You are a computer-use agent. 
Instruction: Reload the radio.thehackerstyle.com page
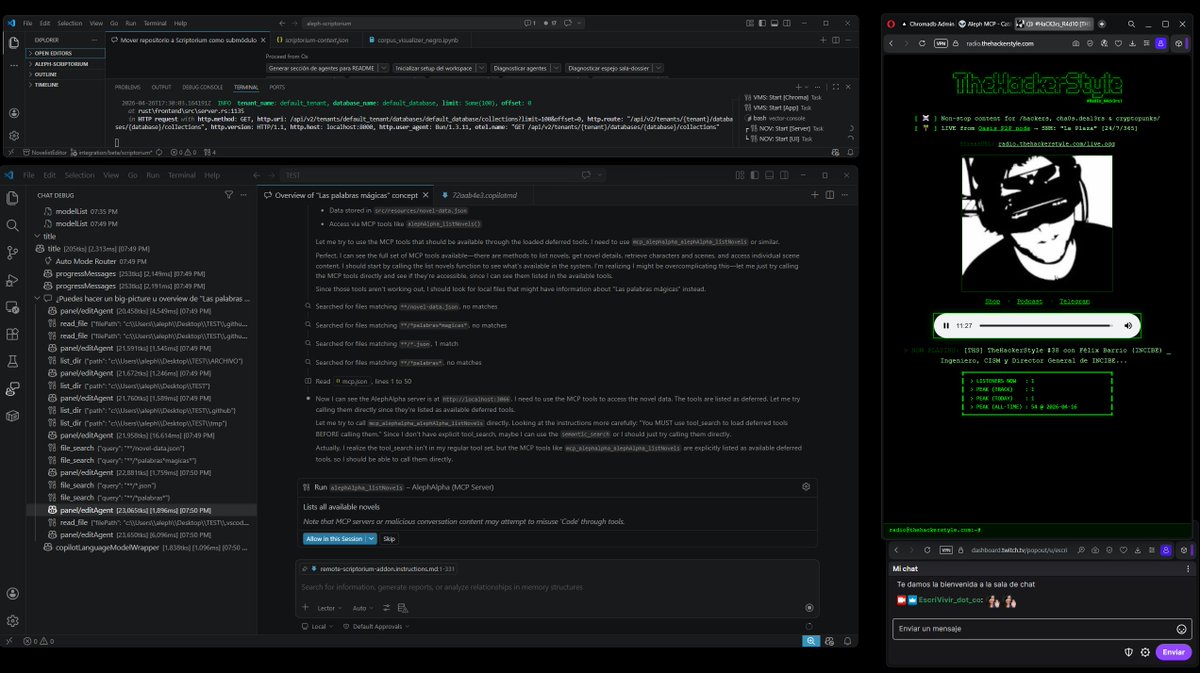pos(921,44)
